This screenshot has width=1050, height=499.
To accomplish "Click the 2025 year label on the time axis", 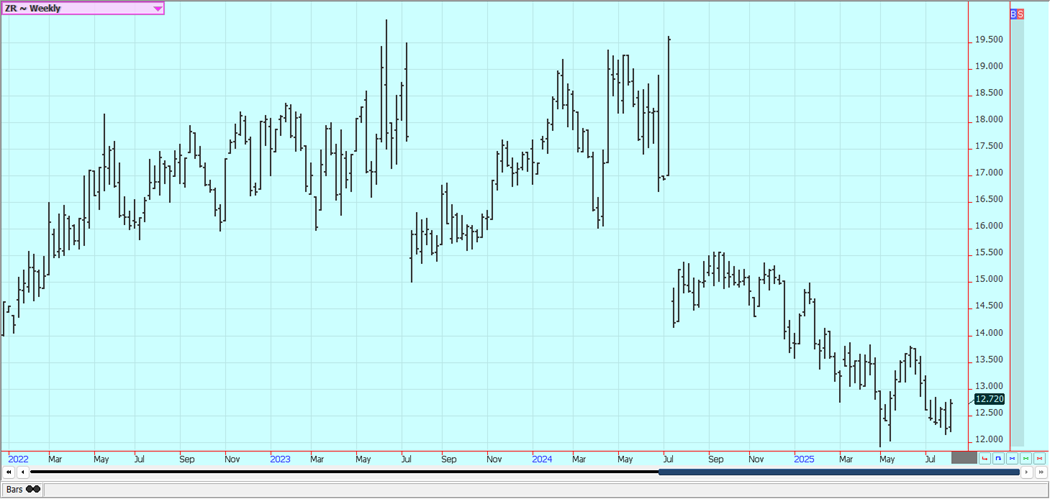I will (804, 459).
